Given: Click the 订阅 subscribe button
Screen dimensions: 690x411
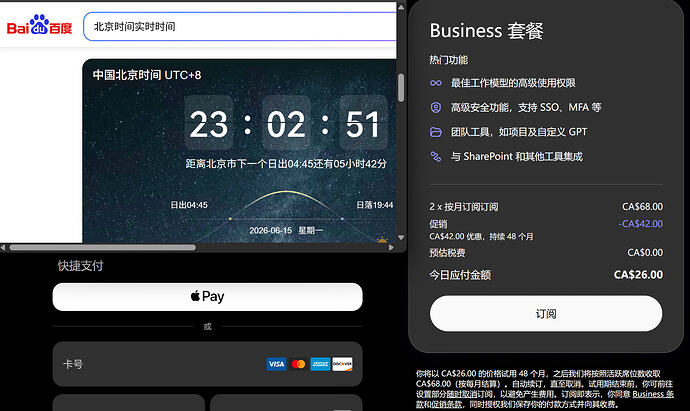Looking at the screenshot, I should (x=546, y=313).
